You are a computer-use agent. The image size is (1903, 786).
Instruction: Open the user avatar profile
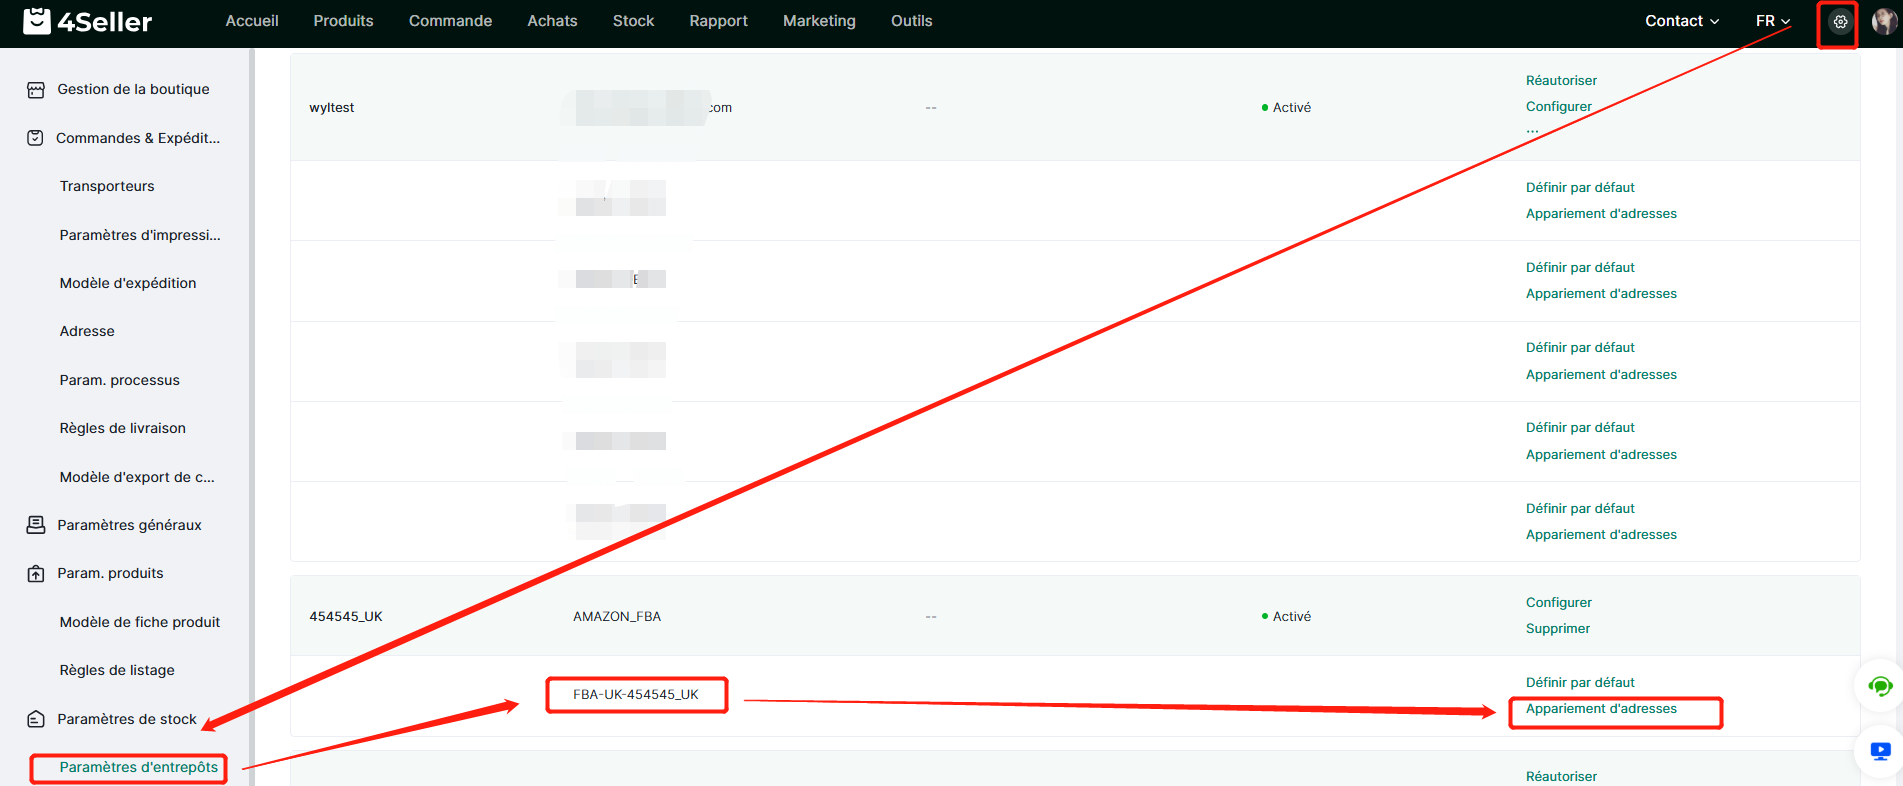tap(1884, 21)
